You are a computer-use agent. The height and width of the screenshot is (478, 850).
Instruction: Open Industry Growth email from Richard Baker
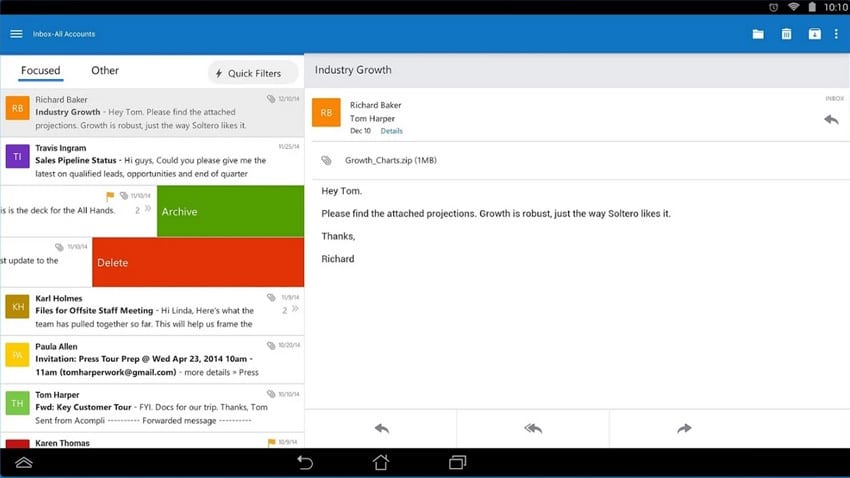[x=152, y=113]
